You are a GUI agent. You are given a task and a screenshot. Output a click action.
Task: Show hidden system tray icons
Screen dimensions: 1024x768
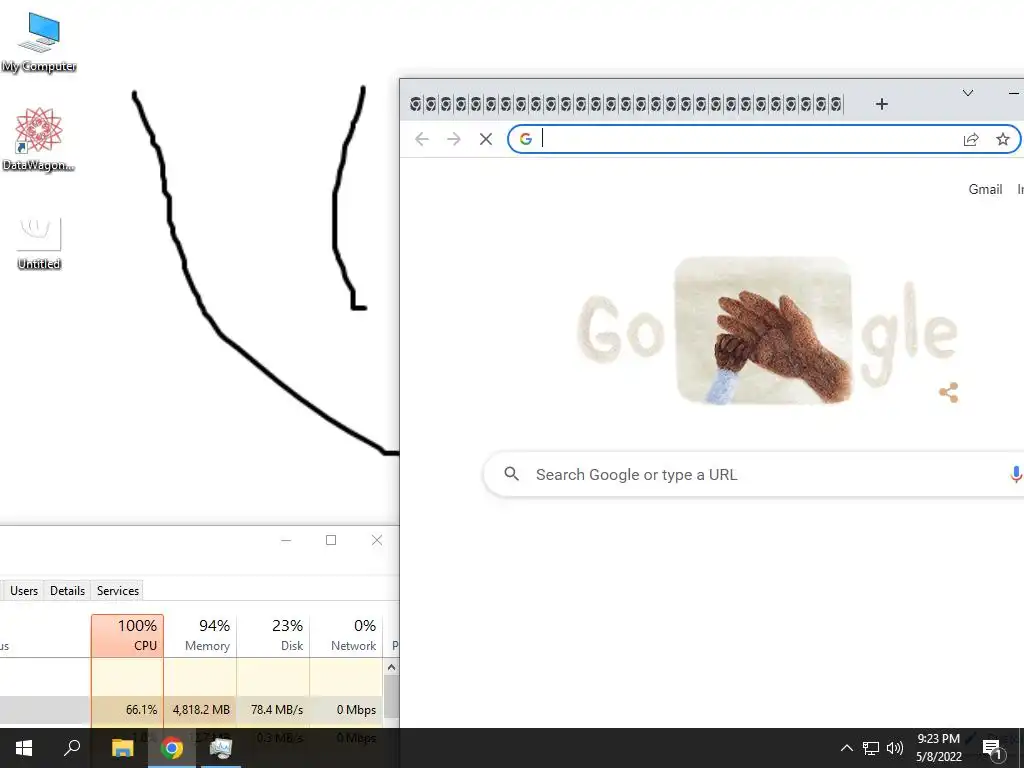(846, 748)
